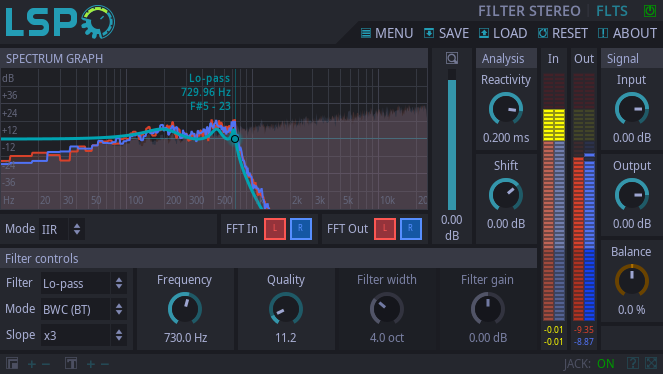Viewport: 663px width, 374px height.
Task: Click the filter node on spectrum graph
Action: pos(235,139)
